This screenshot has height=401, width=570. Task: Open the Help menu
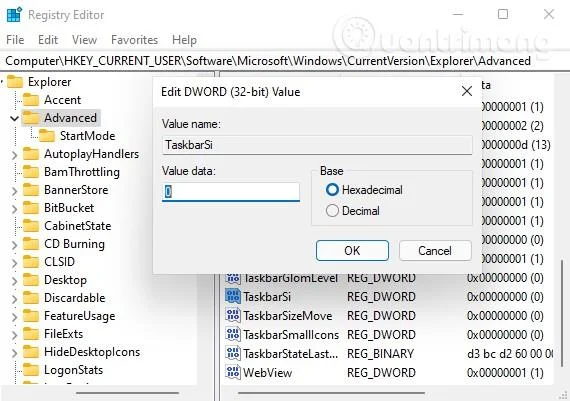tap(184, 39)
